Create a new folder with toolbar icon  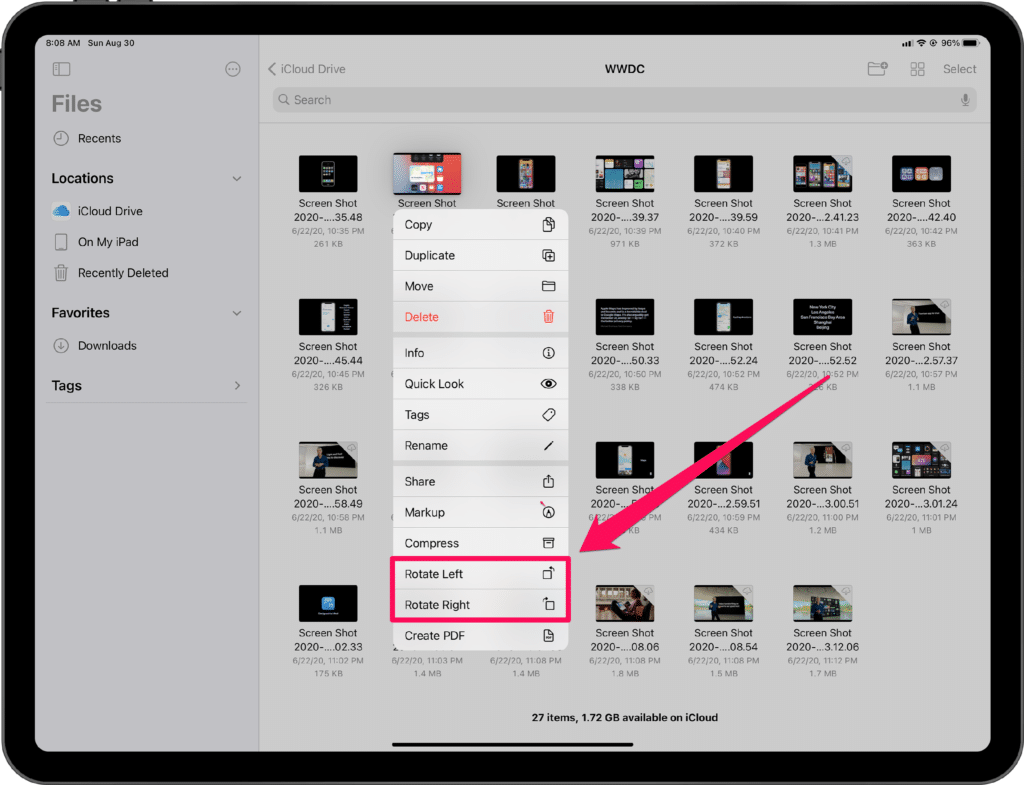click(x=877, y=69)
